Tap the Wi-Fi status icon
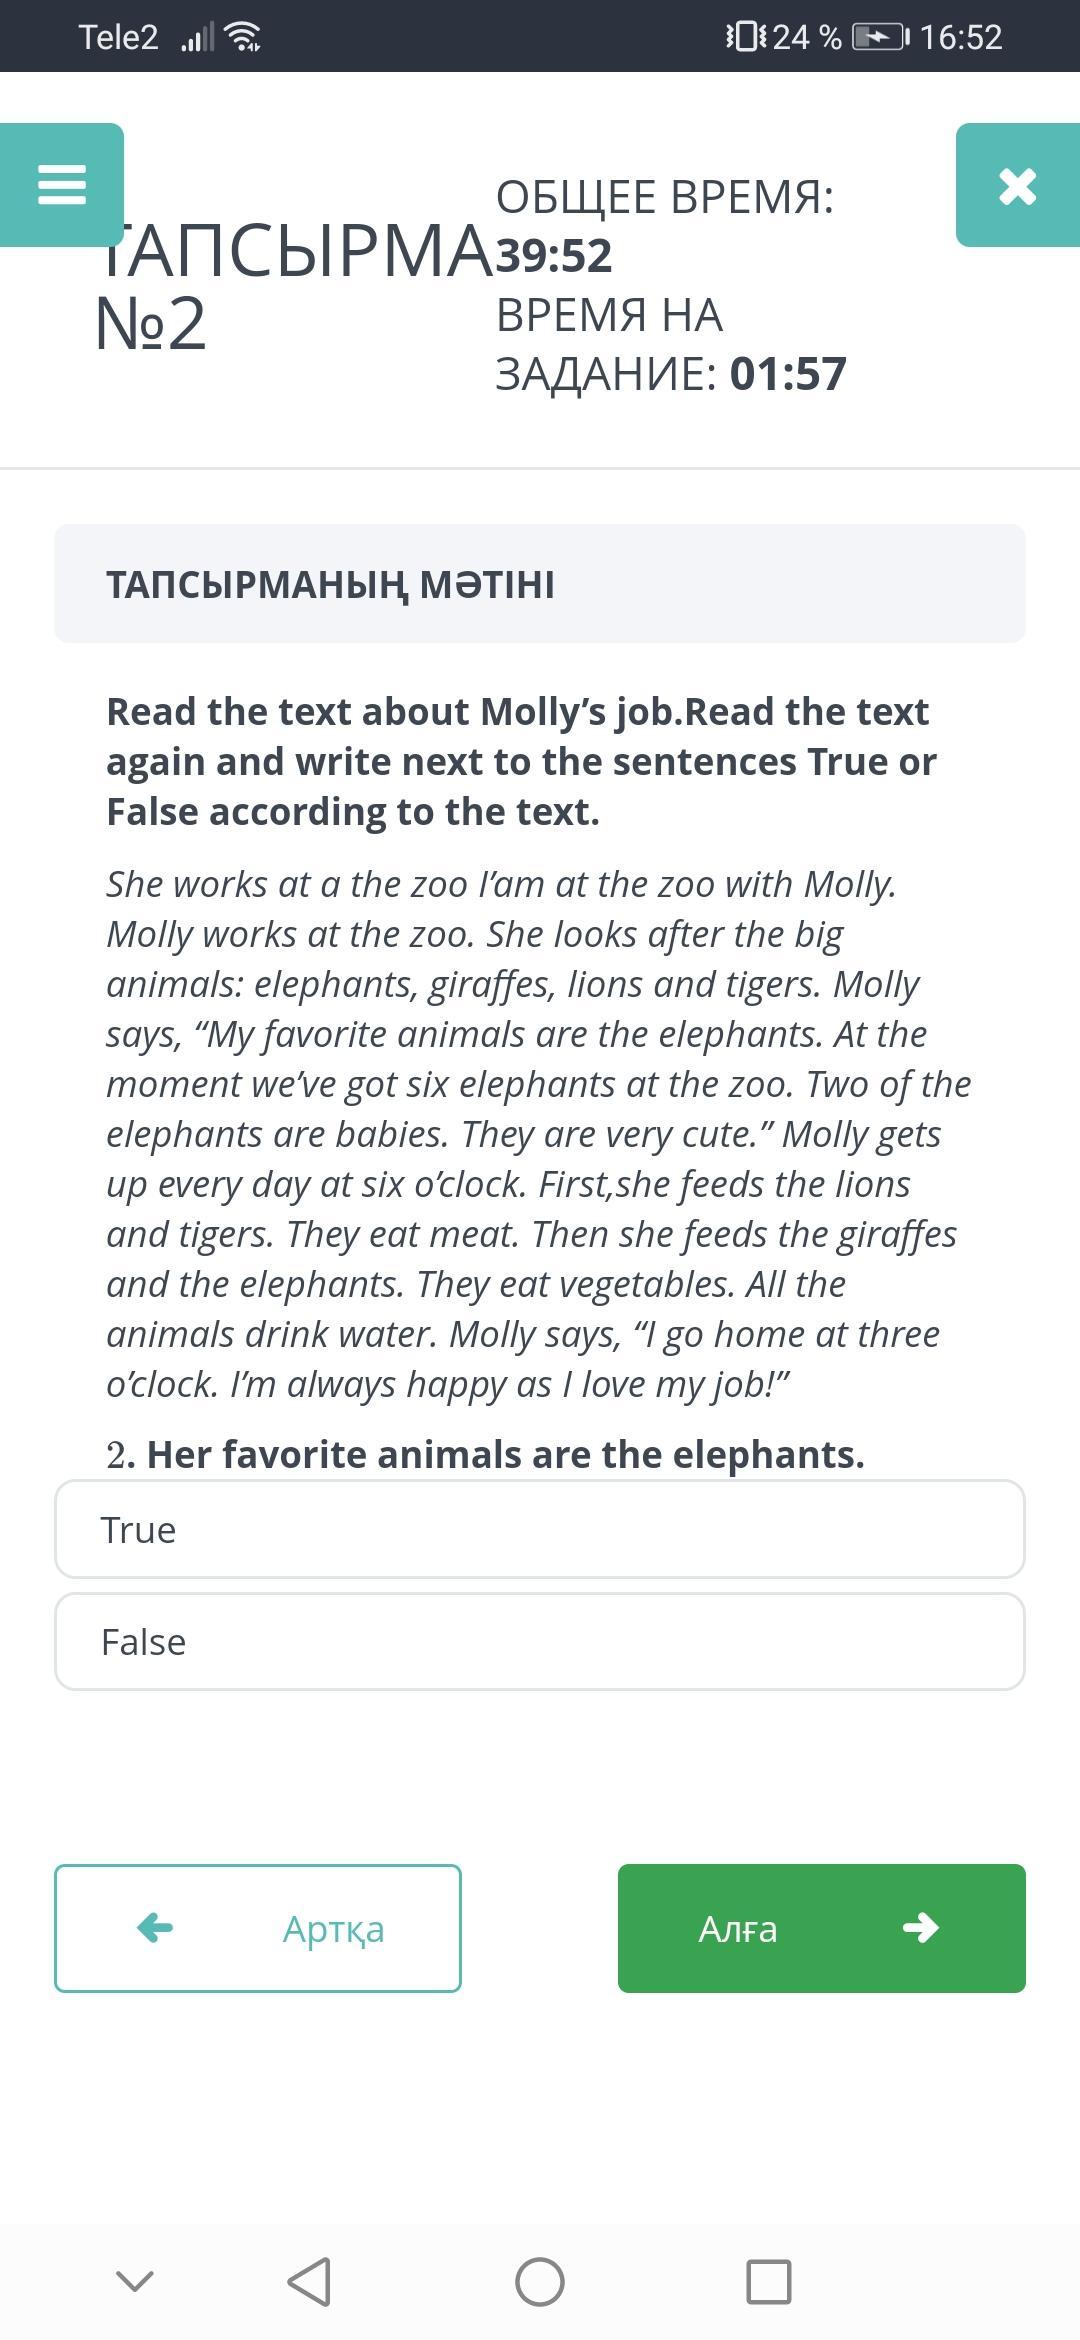The width and height of the screenshot is (1080, 2340). [243, 37]
